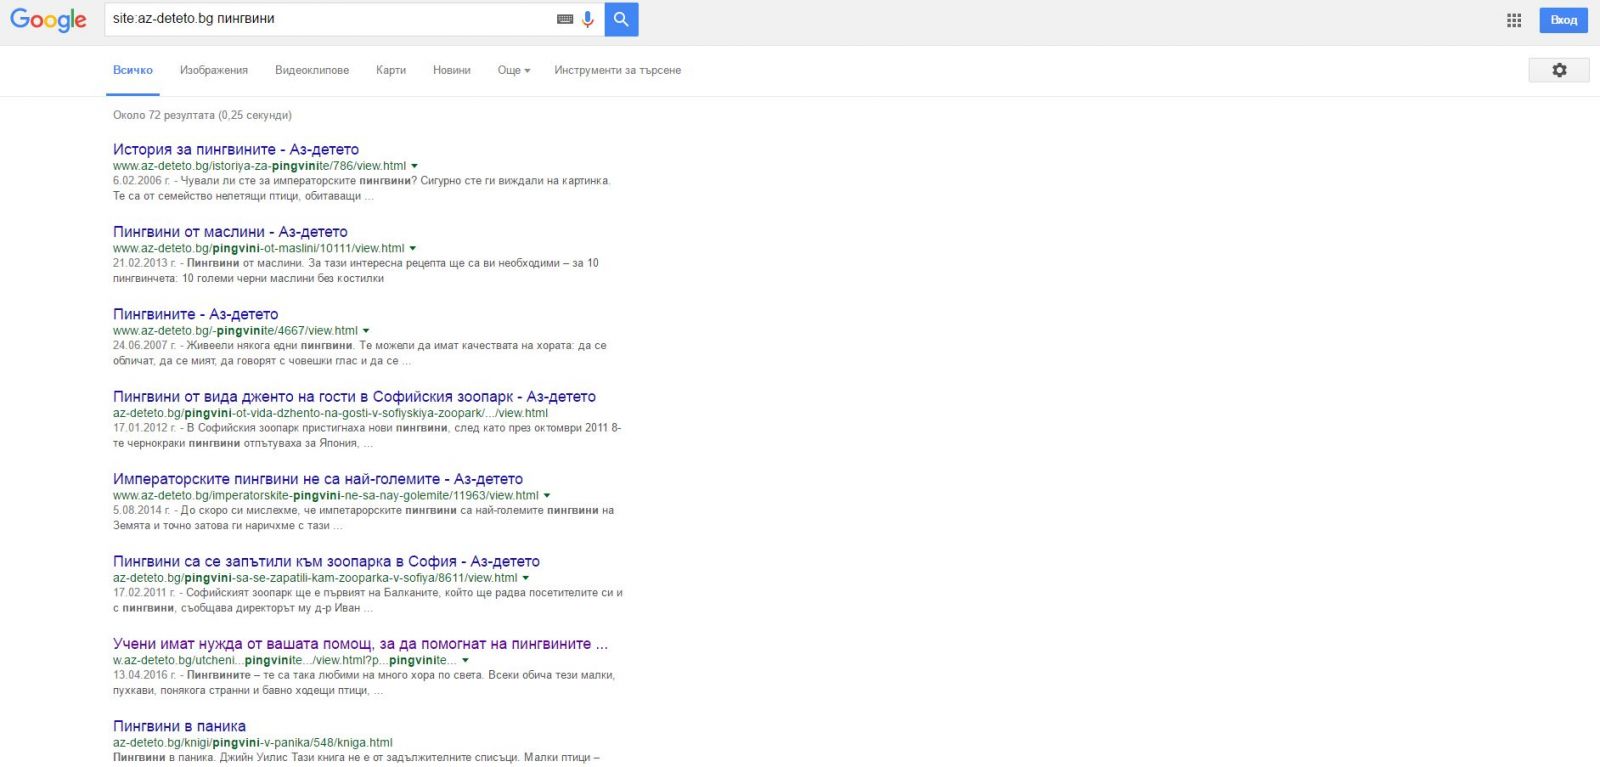
Task: Click the results count text Около 72 резултата
Action: tap(202, 115)
